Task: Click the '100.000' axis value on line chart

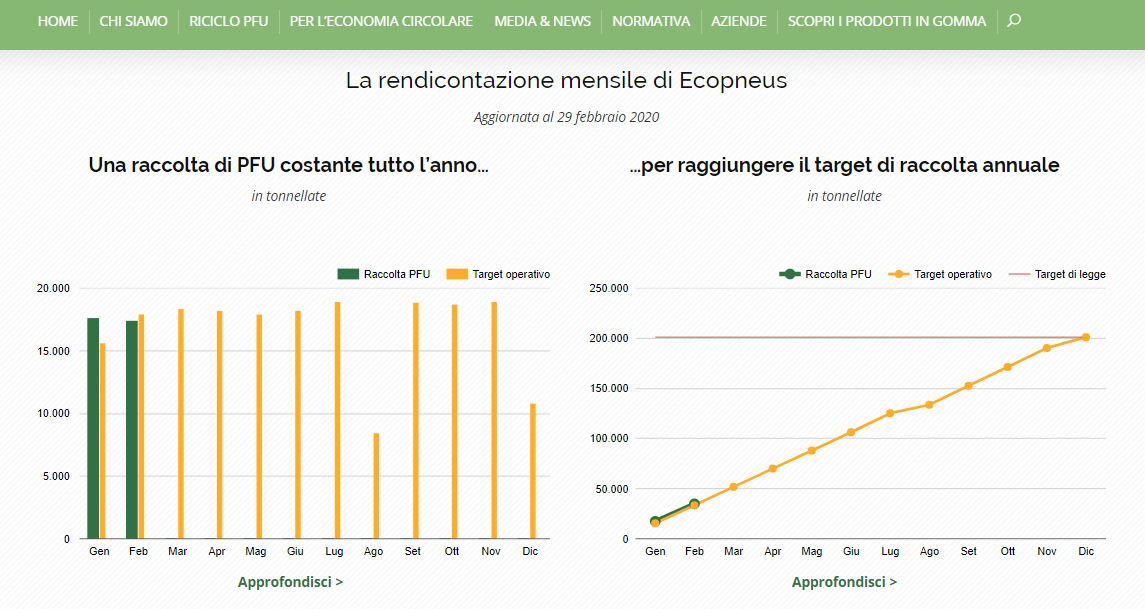Action: 609,438
